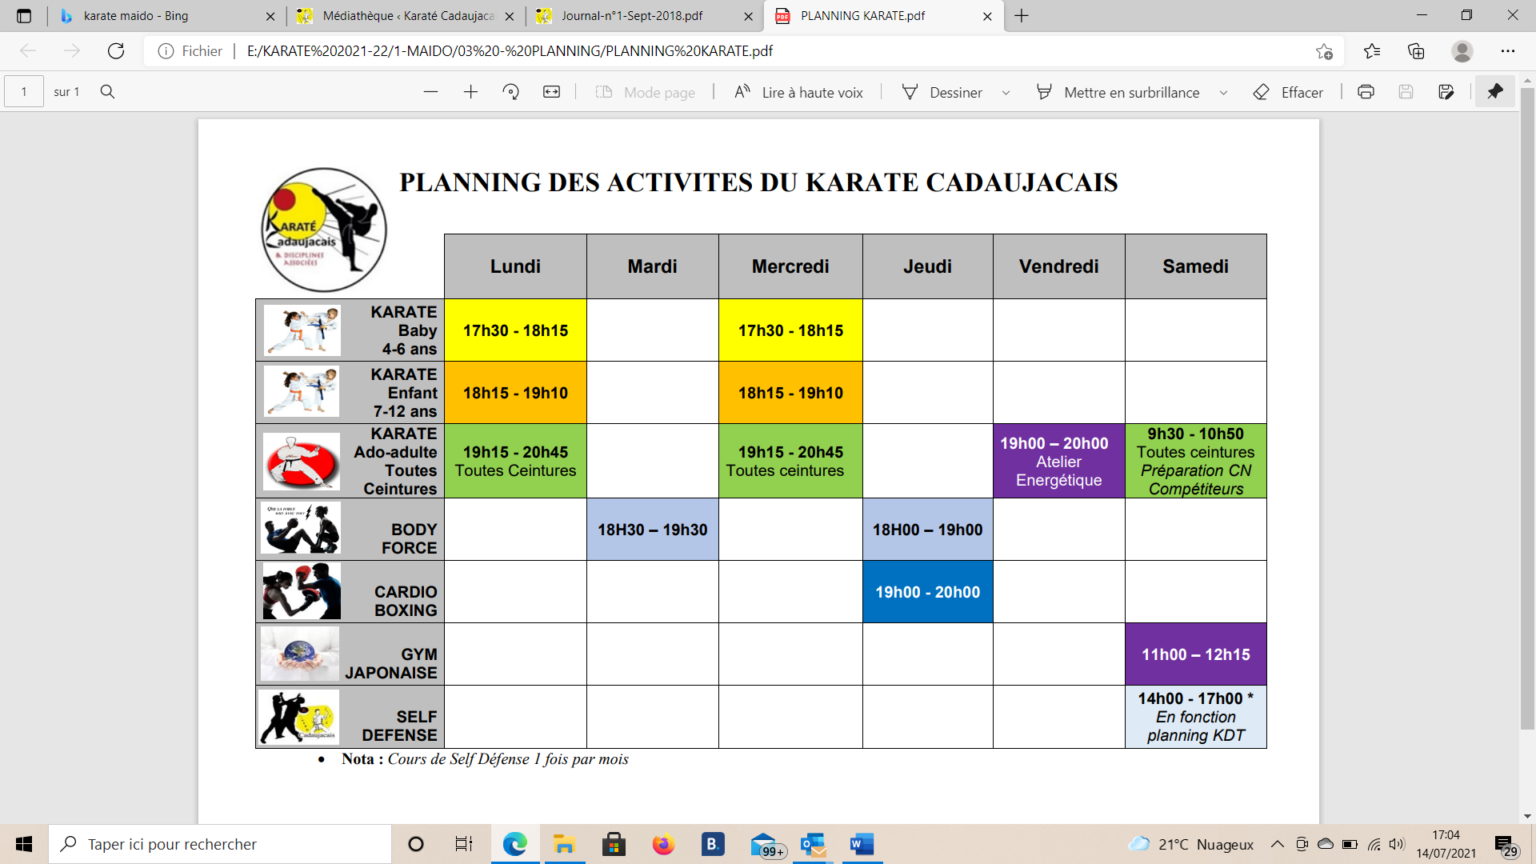This screenshot has height=864, width=1536.
Task: Open the browser profile avatar
Action: point(1462,51)
